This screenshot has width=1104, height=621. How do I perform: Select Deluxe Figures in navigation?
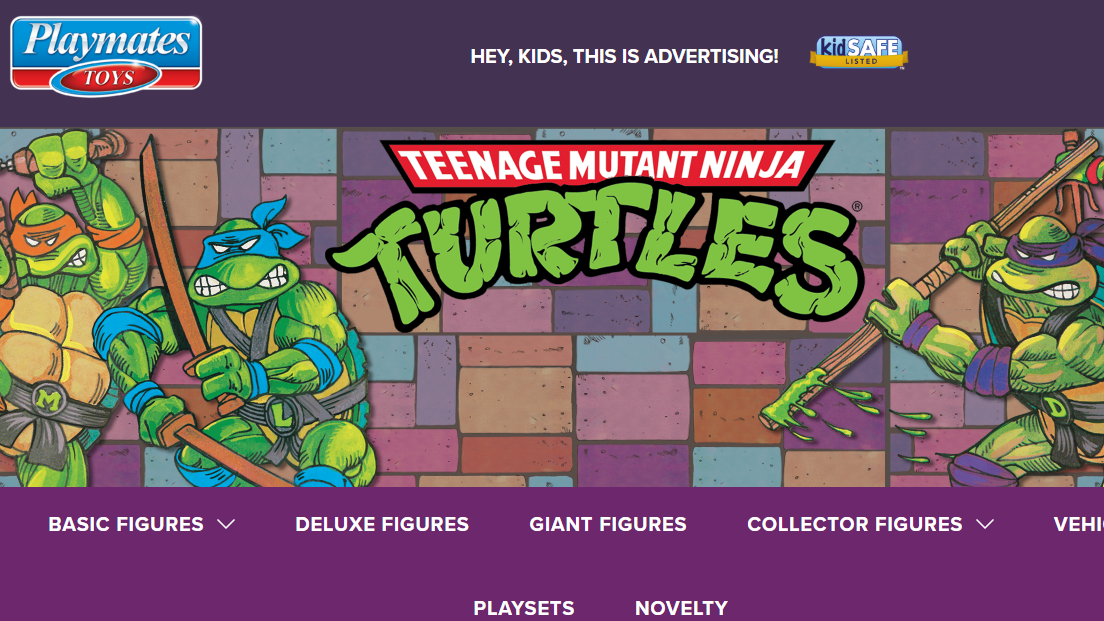382,524
